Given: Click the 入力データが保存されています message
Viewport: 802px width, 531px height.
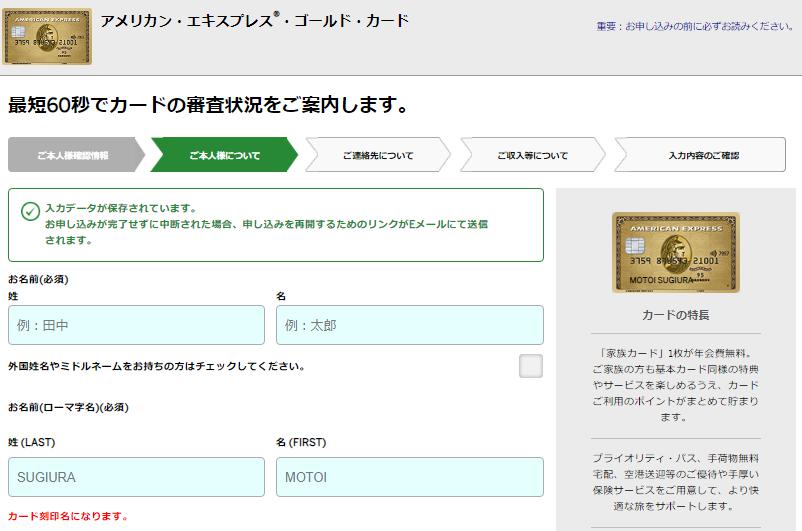Looking at the screenshot, I should tap(121, 208).
